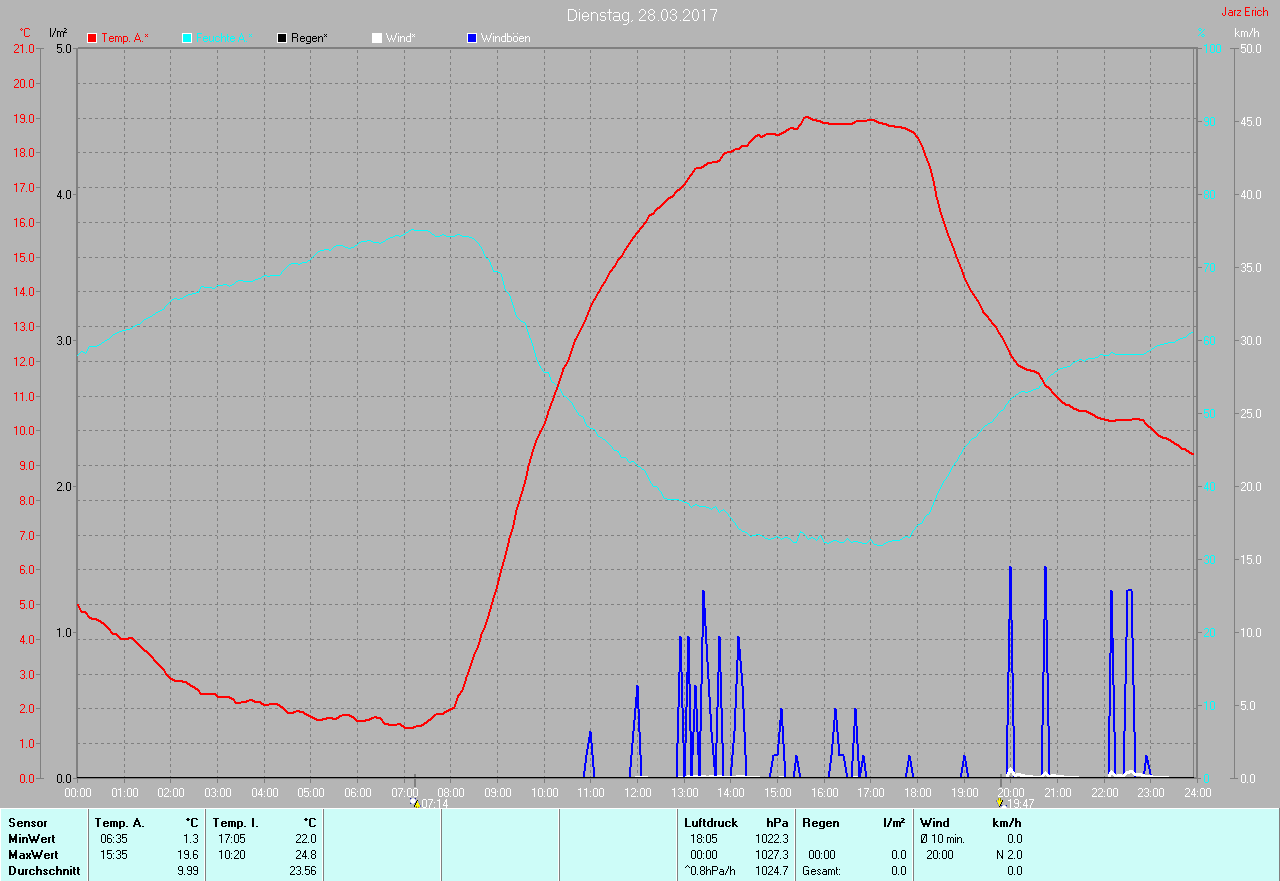Click 06:00 on the time axis

[357, 792]
